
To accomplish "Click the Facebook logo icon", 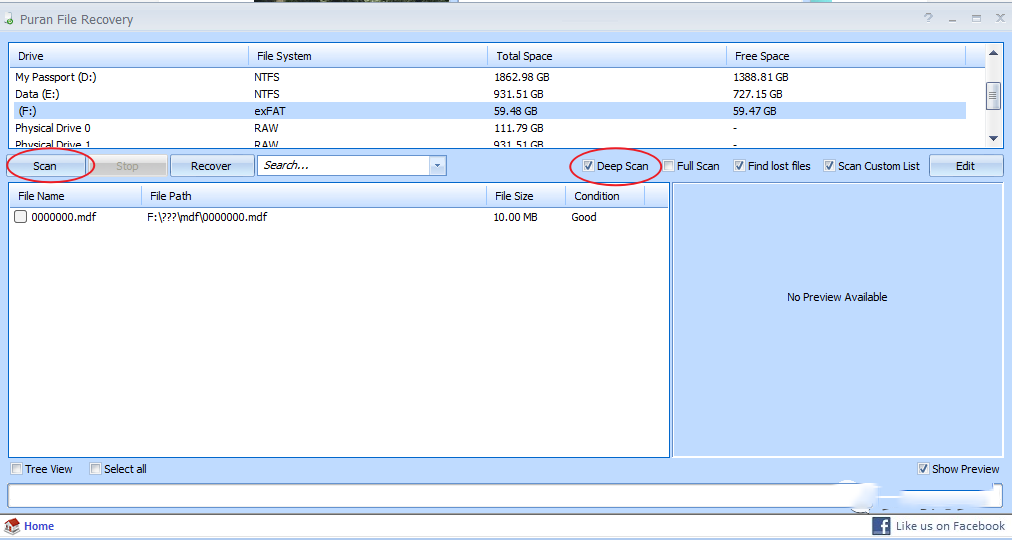I will click(x=881, y=526).
